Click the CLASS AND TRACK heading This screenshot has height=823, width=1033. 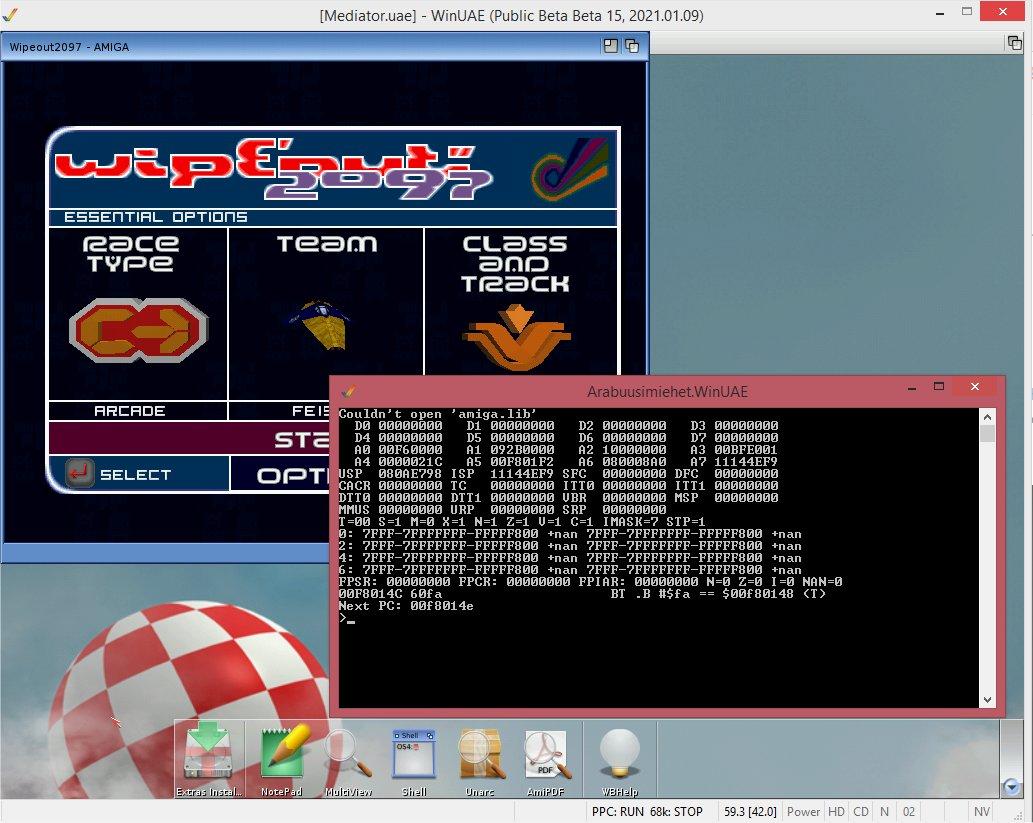coord(515,264)
